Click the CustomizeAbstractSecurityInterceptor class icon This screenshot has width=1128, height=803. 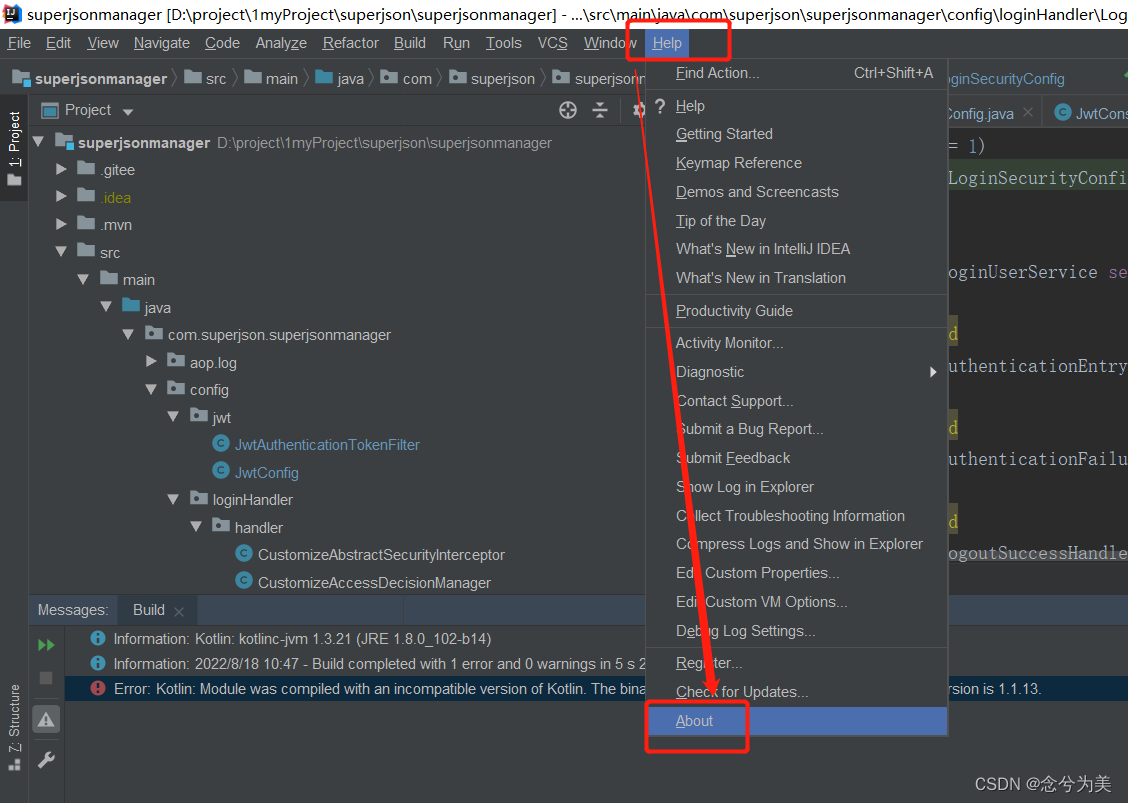point(244,554)
